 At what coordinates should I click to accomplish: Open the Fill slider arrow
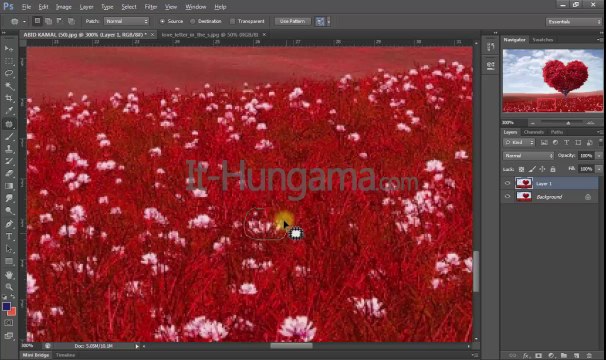[599, 169]
